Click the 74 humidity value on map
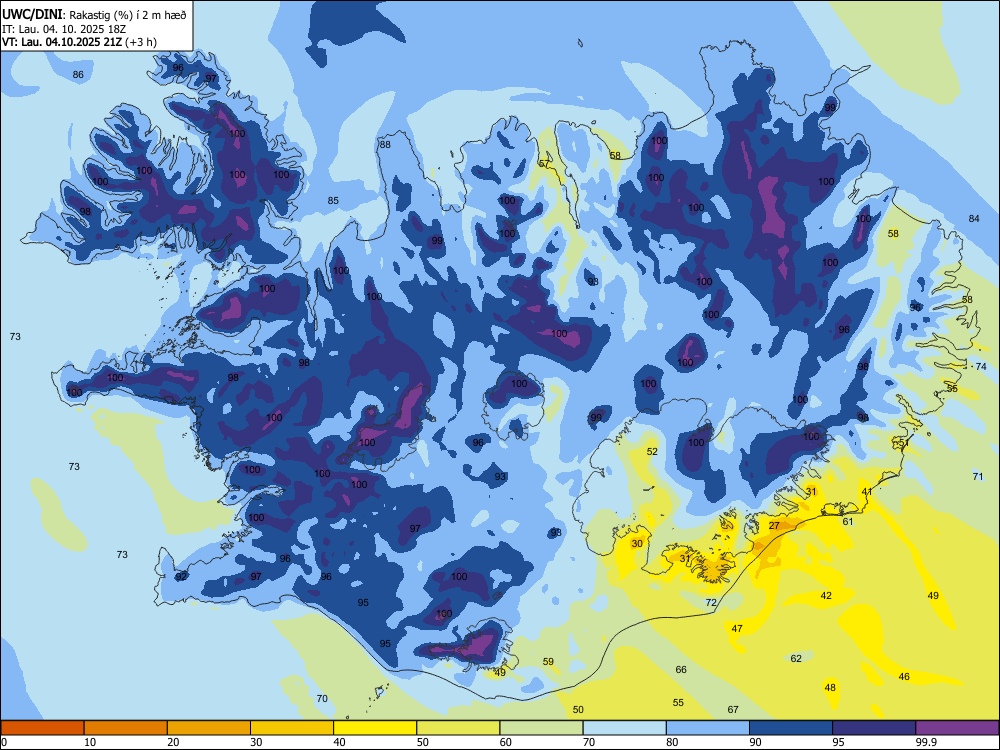This screenshot has width=1000, height=750. point(981,366)
